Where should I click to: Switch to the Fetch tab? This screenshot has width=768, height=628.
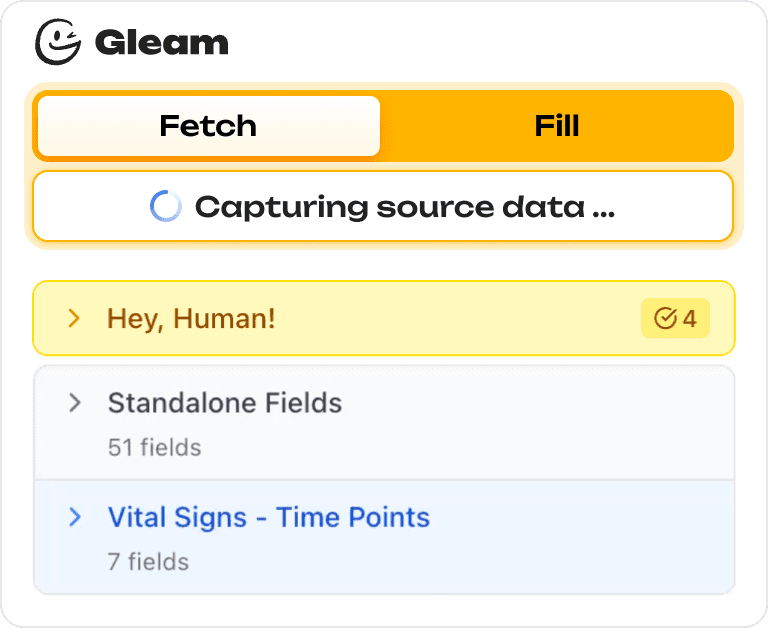(x=208, y=126)
